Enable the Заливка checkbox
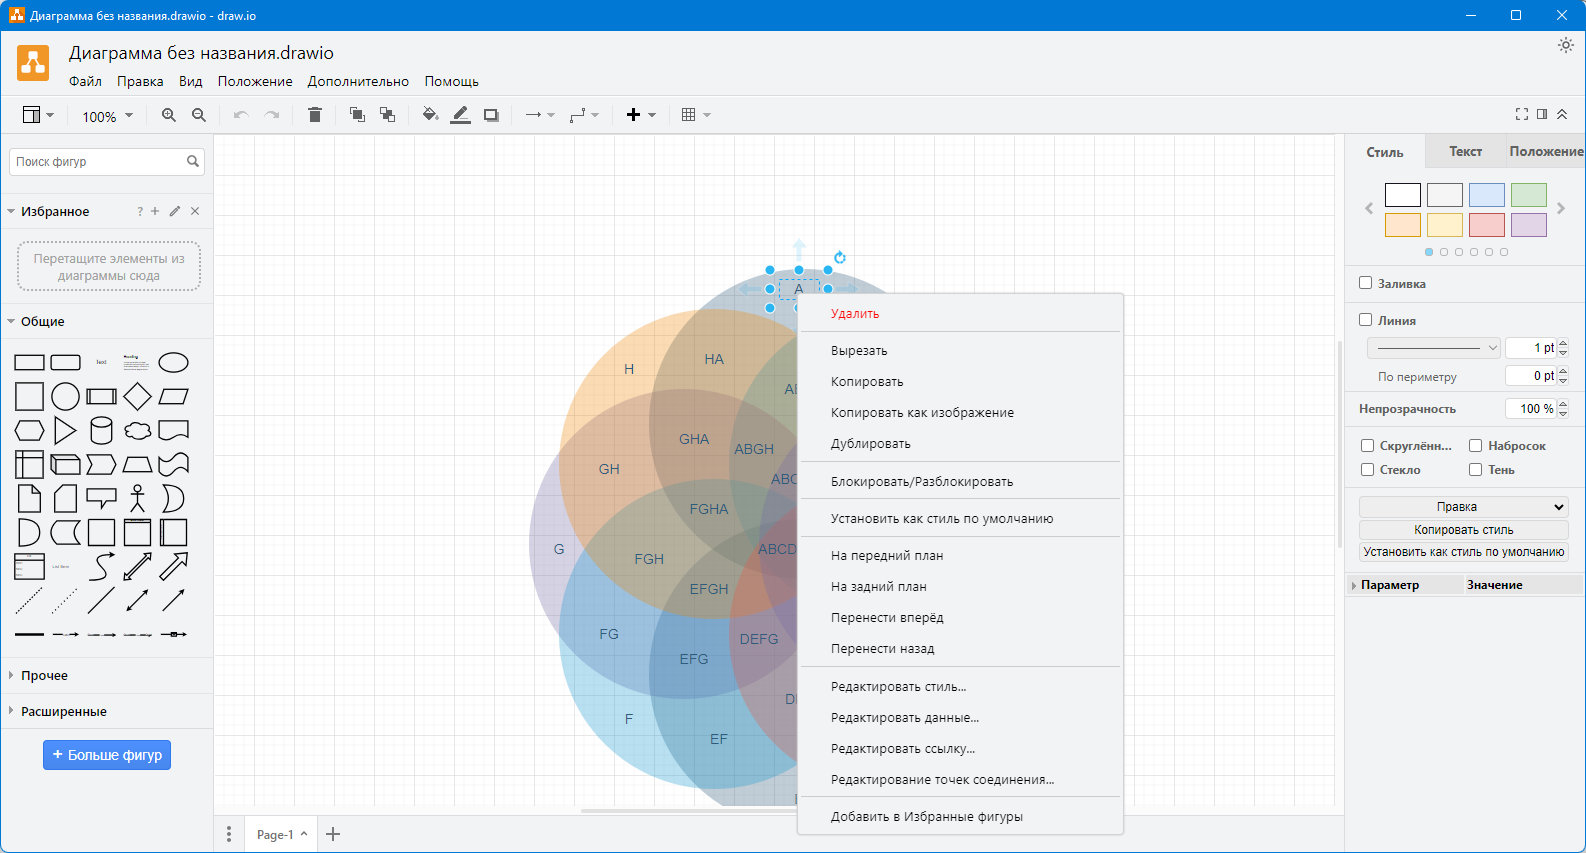1586x853 pixels. click(x=1365, y=283)
